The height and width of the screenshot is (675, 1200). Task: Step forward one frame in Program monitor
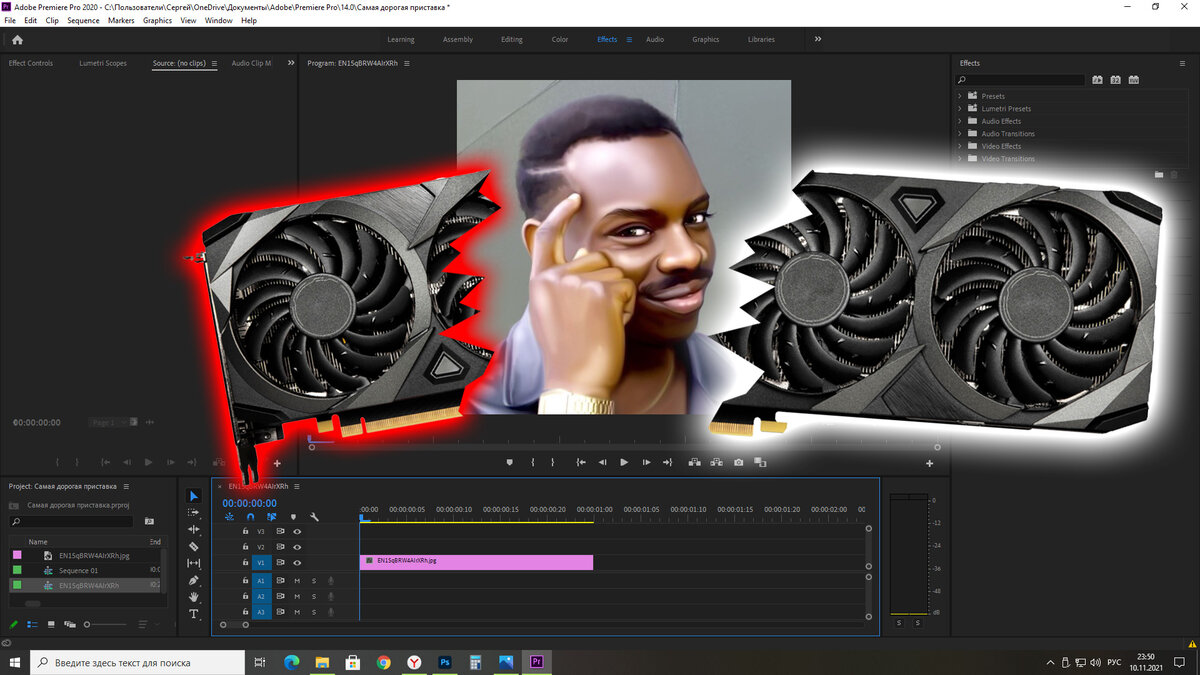click(x=646, y=462)
